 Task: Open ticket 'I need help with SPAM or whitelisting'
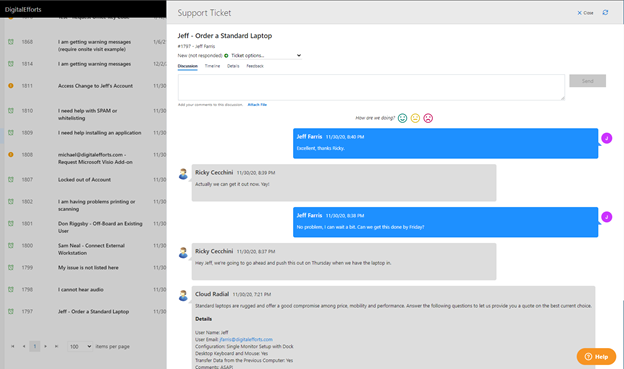[x=88, y=114]
